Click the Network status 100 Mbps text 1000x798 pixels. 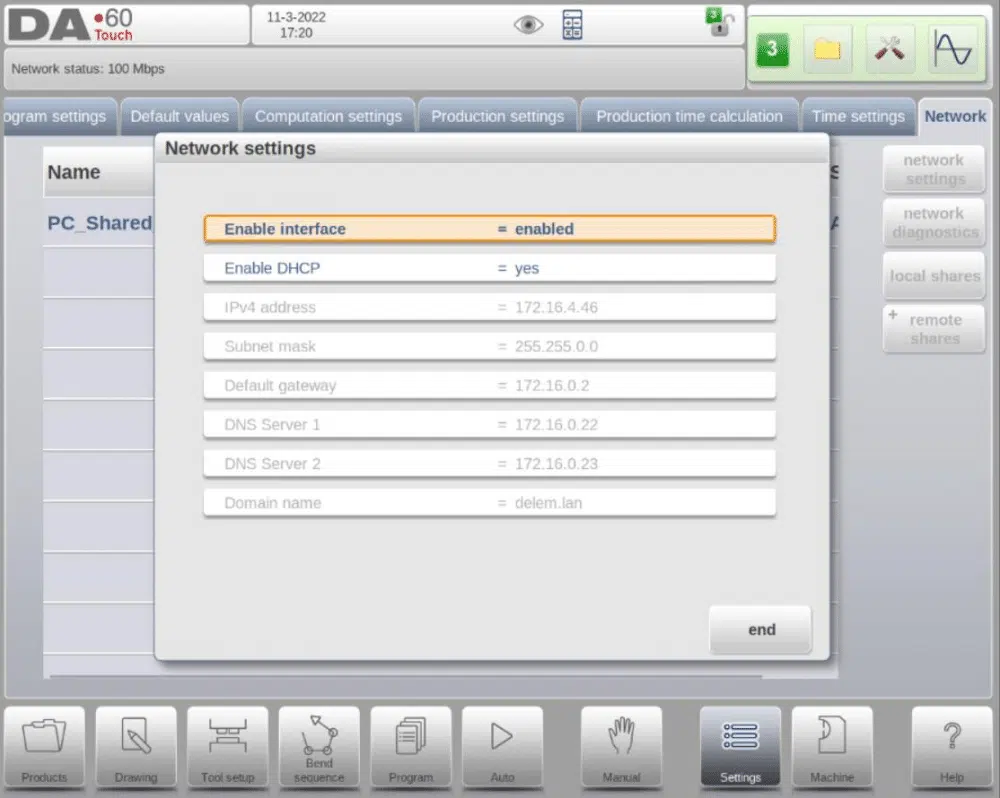[x=88, y=69]
